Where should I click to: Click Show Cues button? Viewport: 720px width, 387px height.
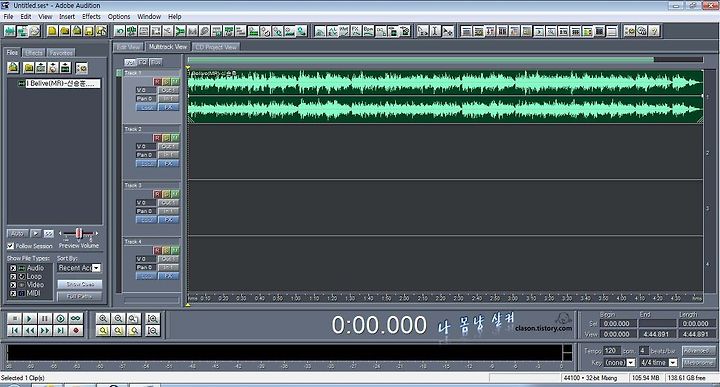point(80,285)
